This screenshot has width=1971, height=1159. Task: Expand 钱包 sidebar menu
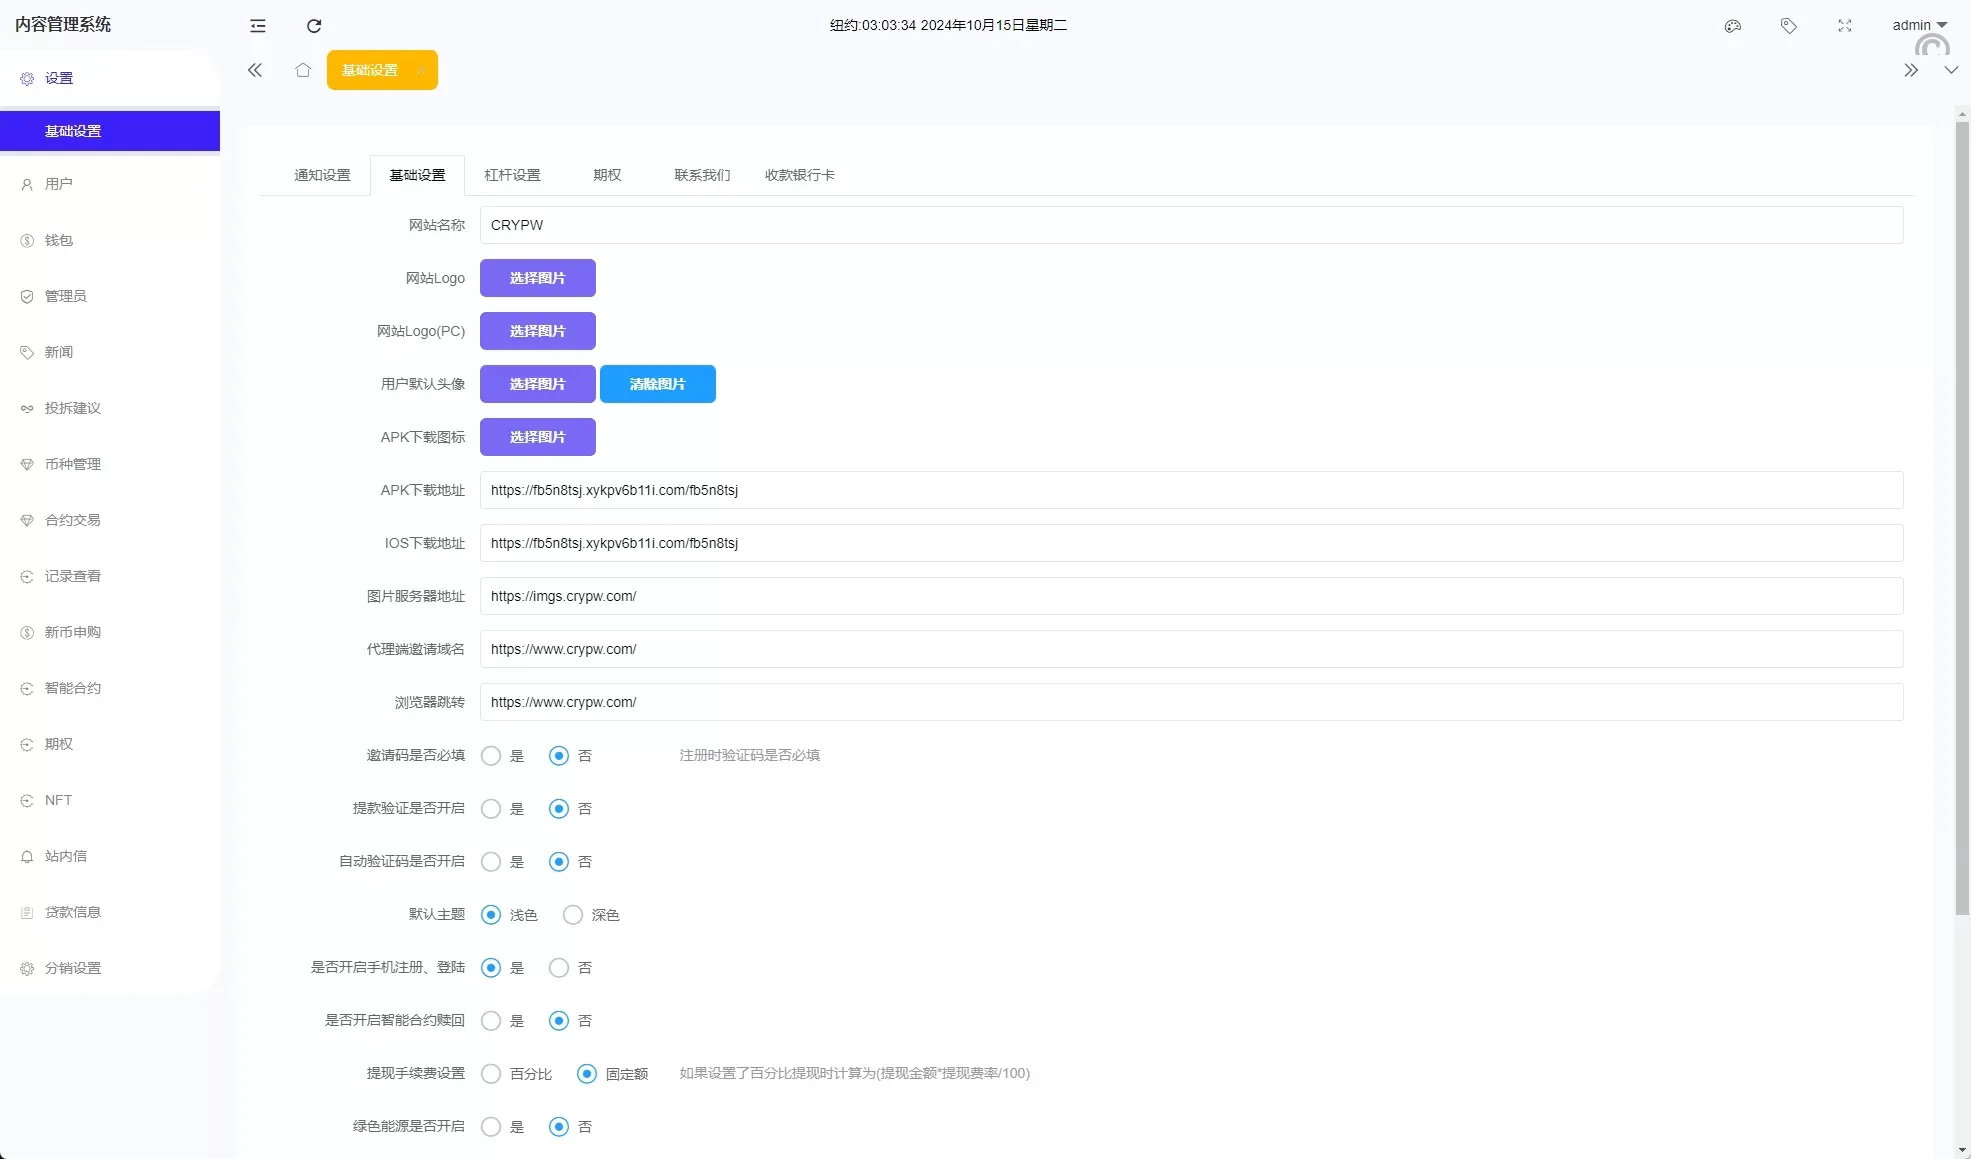pyautogui.click(x=59, y=240)
